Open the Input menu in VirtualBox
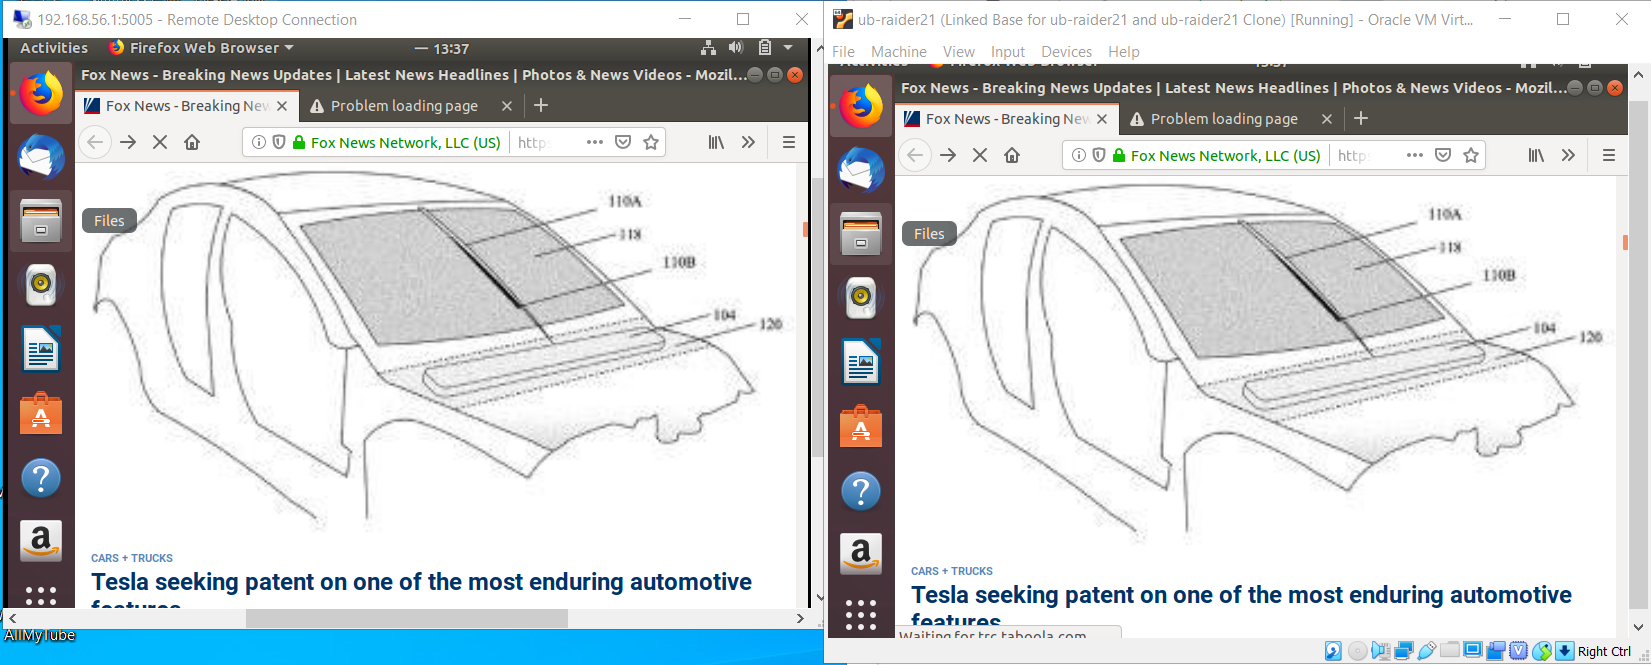Viewport: 1651px width, 665px height. [1008, 52]
